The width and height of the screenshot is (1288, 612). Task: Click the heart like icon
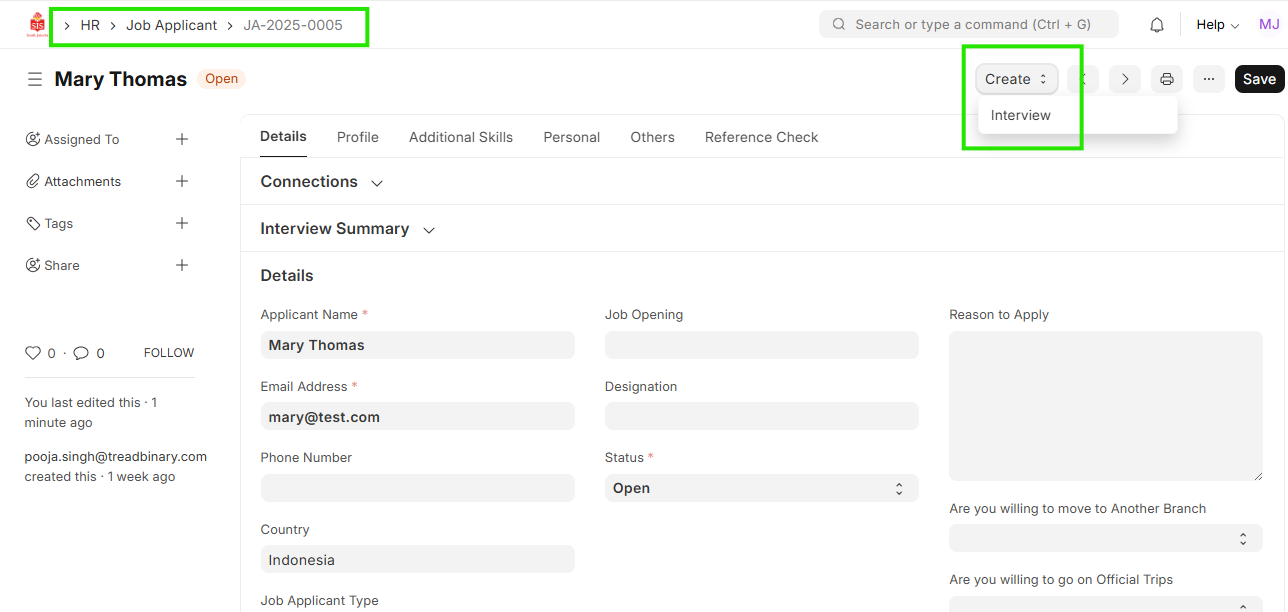33,353
